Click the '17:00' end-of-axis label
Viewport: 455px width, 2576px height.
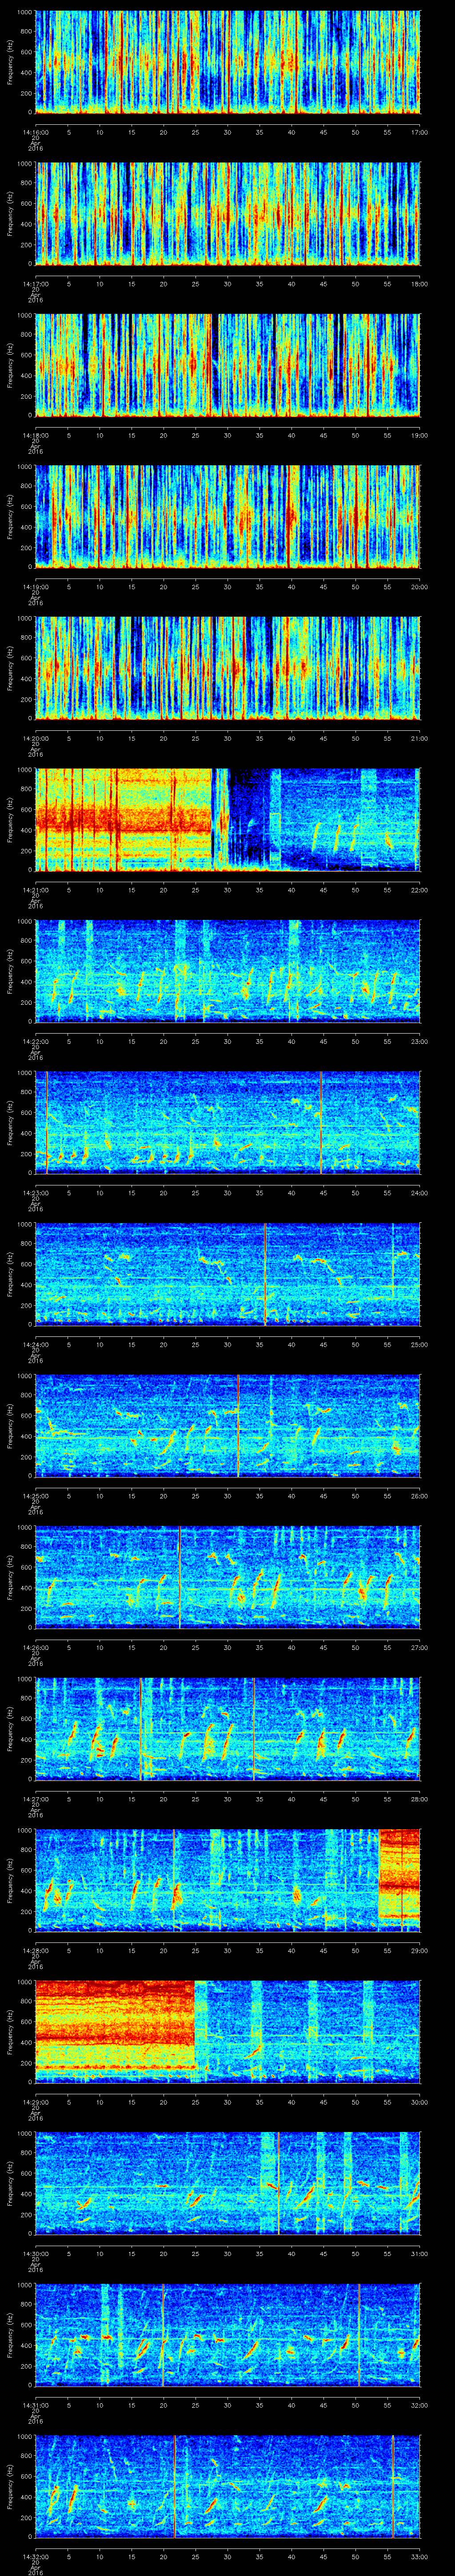[420, 131]
